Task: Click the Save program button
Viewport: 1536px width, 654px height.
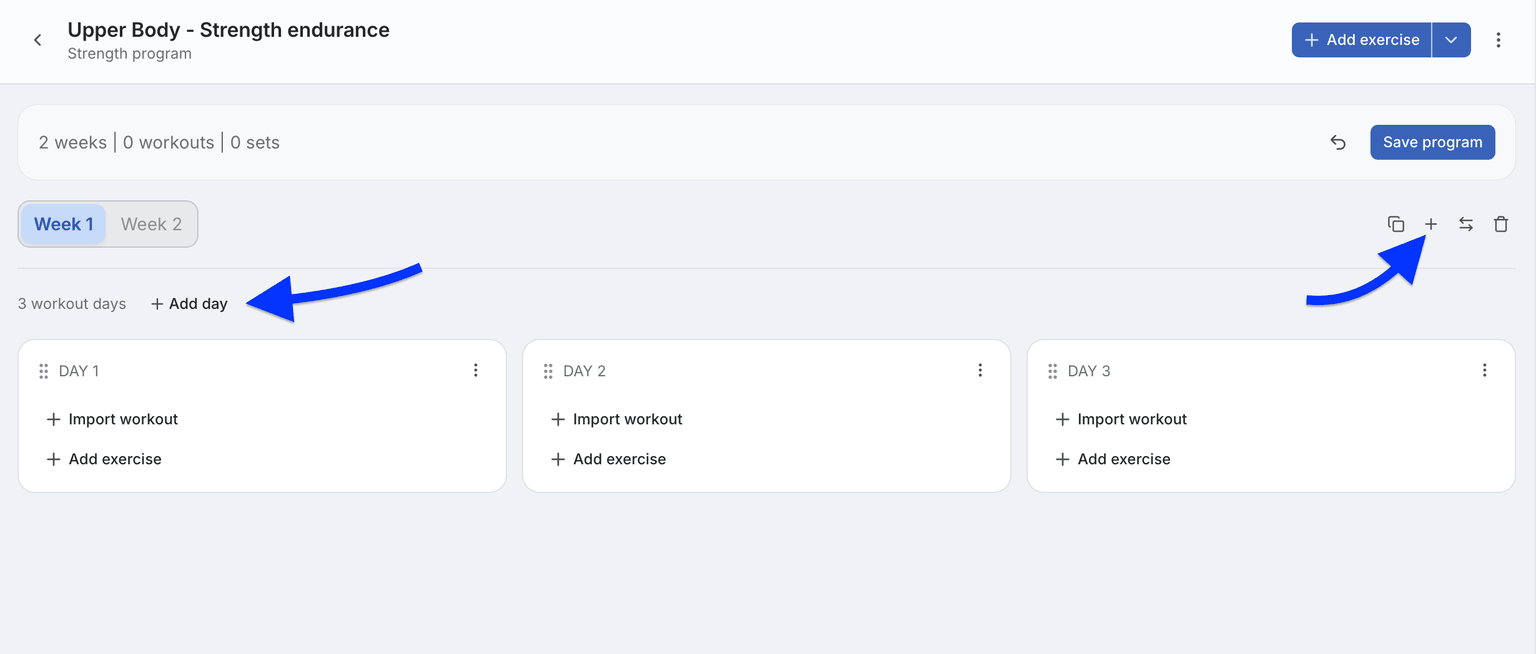Action: pos(1433,142)
